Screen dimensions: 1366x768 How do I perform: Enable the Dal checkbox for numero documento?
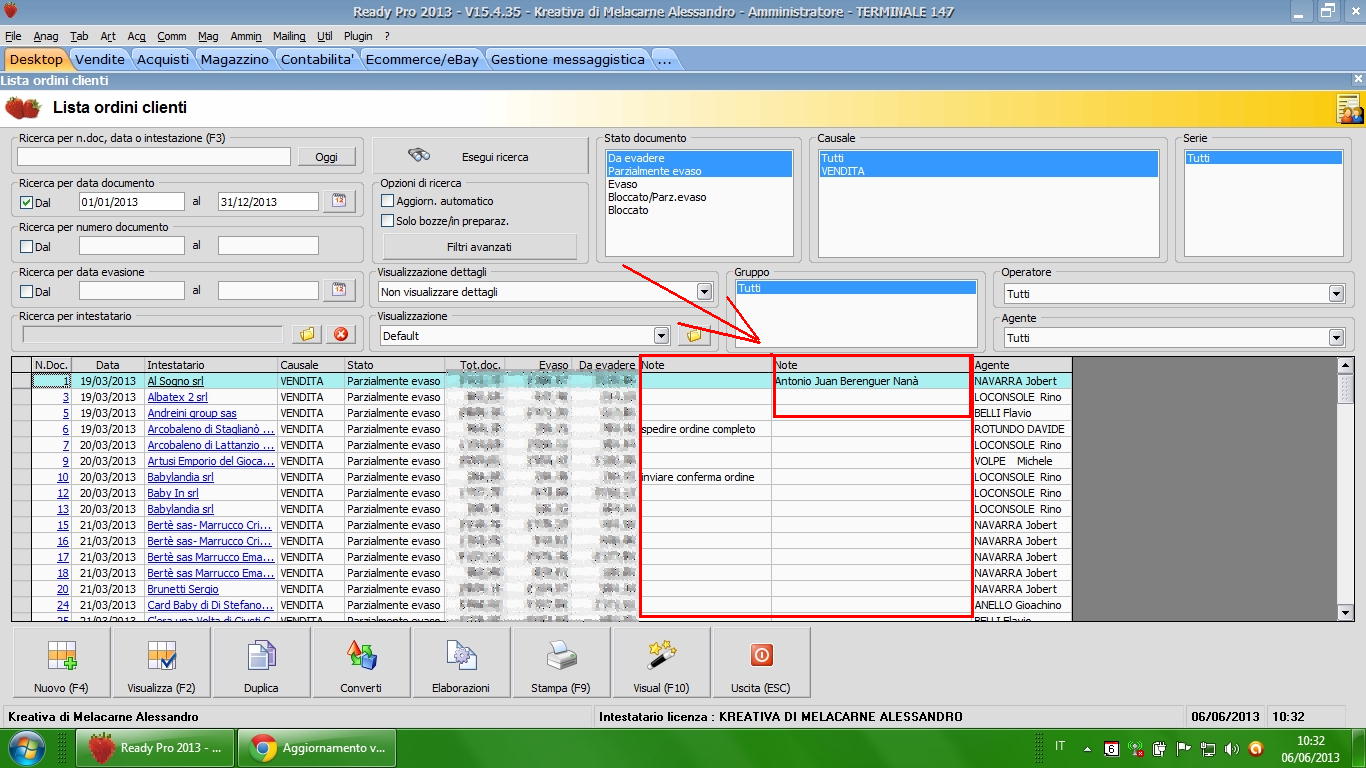point(27,246)
